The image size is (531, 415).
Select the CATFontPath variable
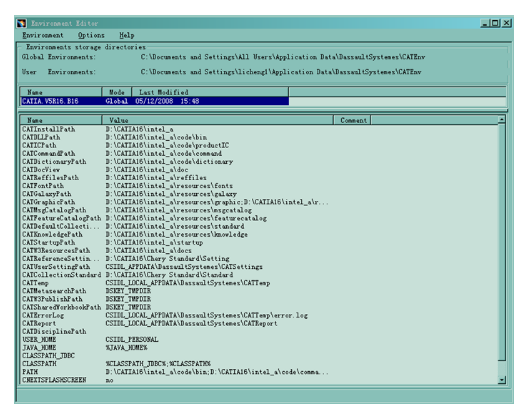[43, 186]
